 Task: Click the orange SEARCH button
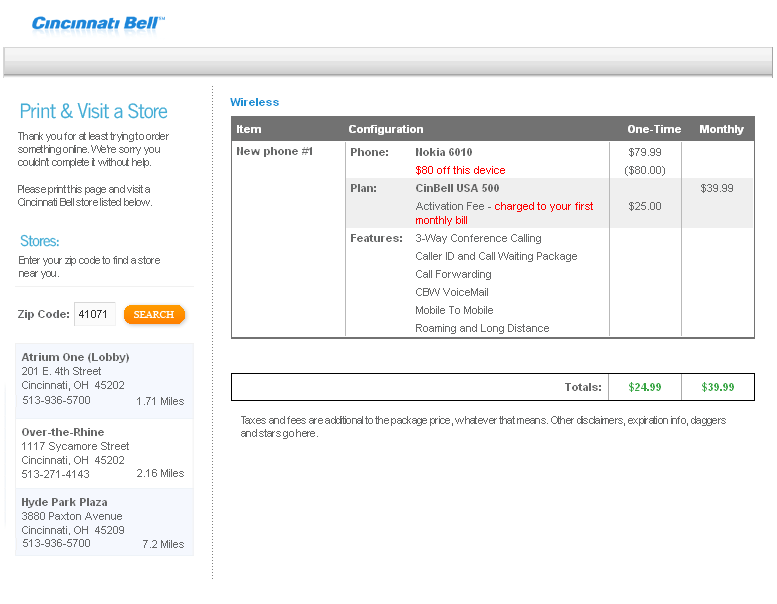(x=154, y=315)
